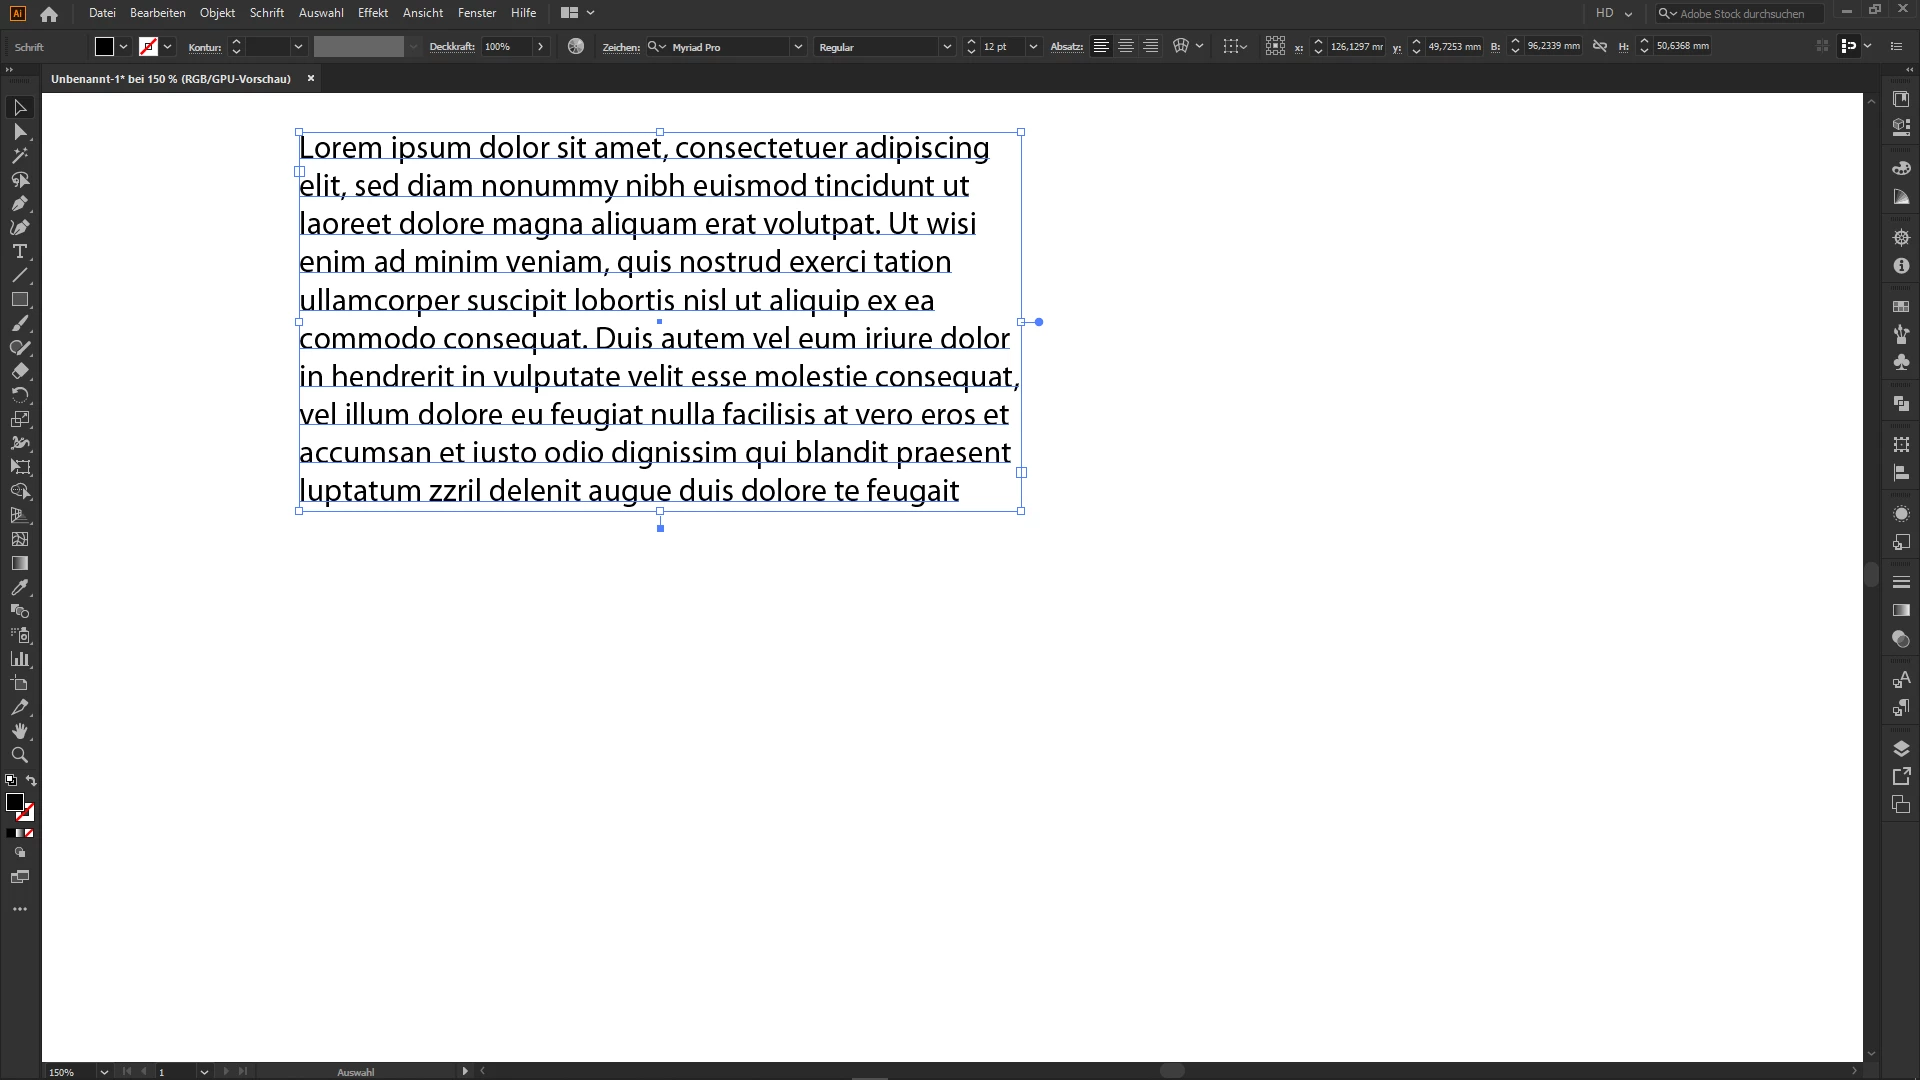This screenshot has width=1920, height=1080.
Task: Select the Eraser tool
Action: point(19,371)
